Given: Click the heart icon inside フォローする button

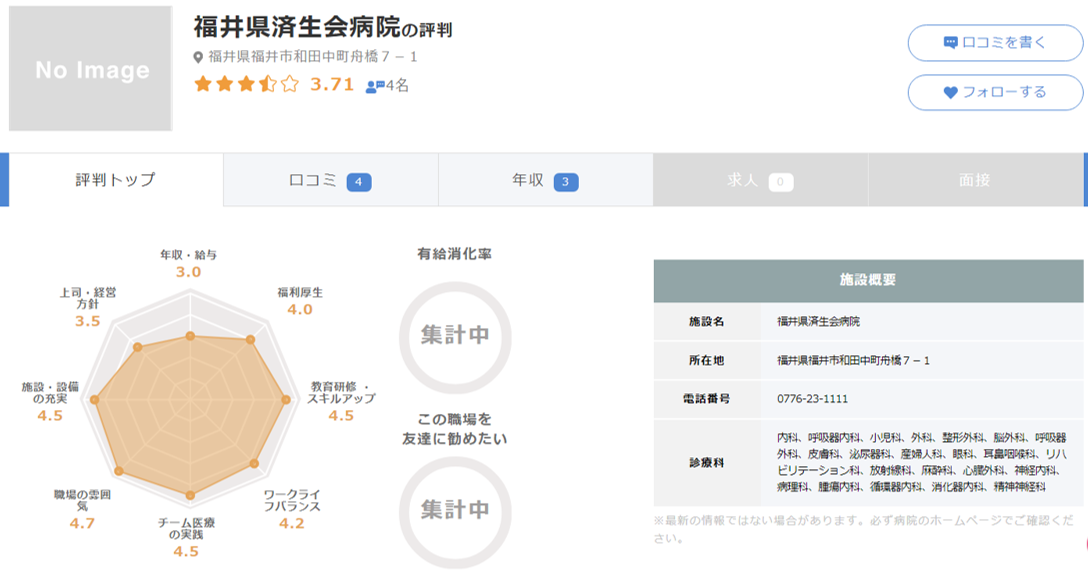Looking at the screenshot, I should [x=949, y=91].
